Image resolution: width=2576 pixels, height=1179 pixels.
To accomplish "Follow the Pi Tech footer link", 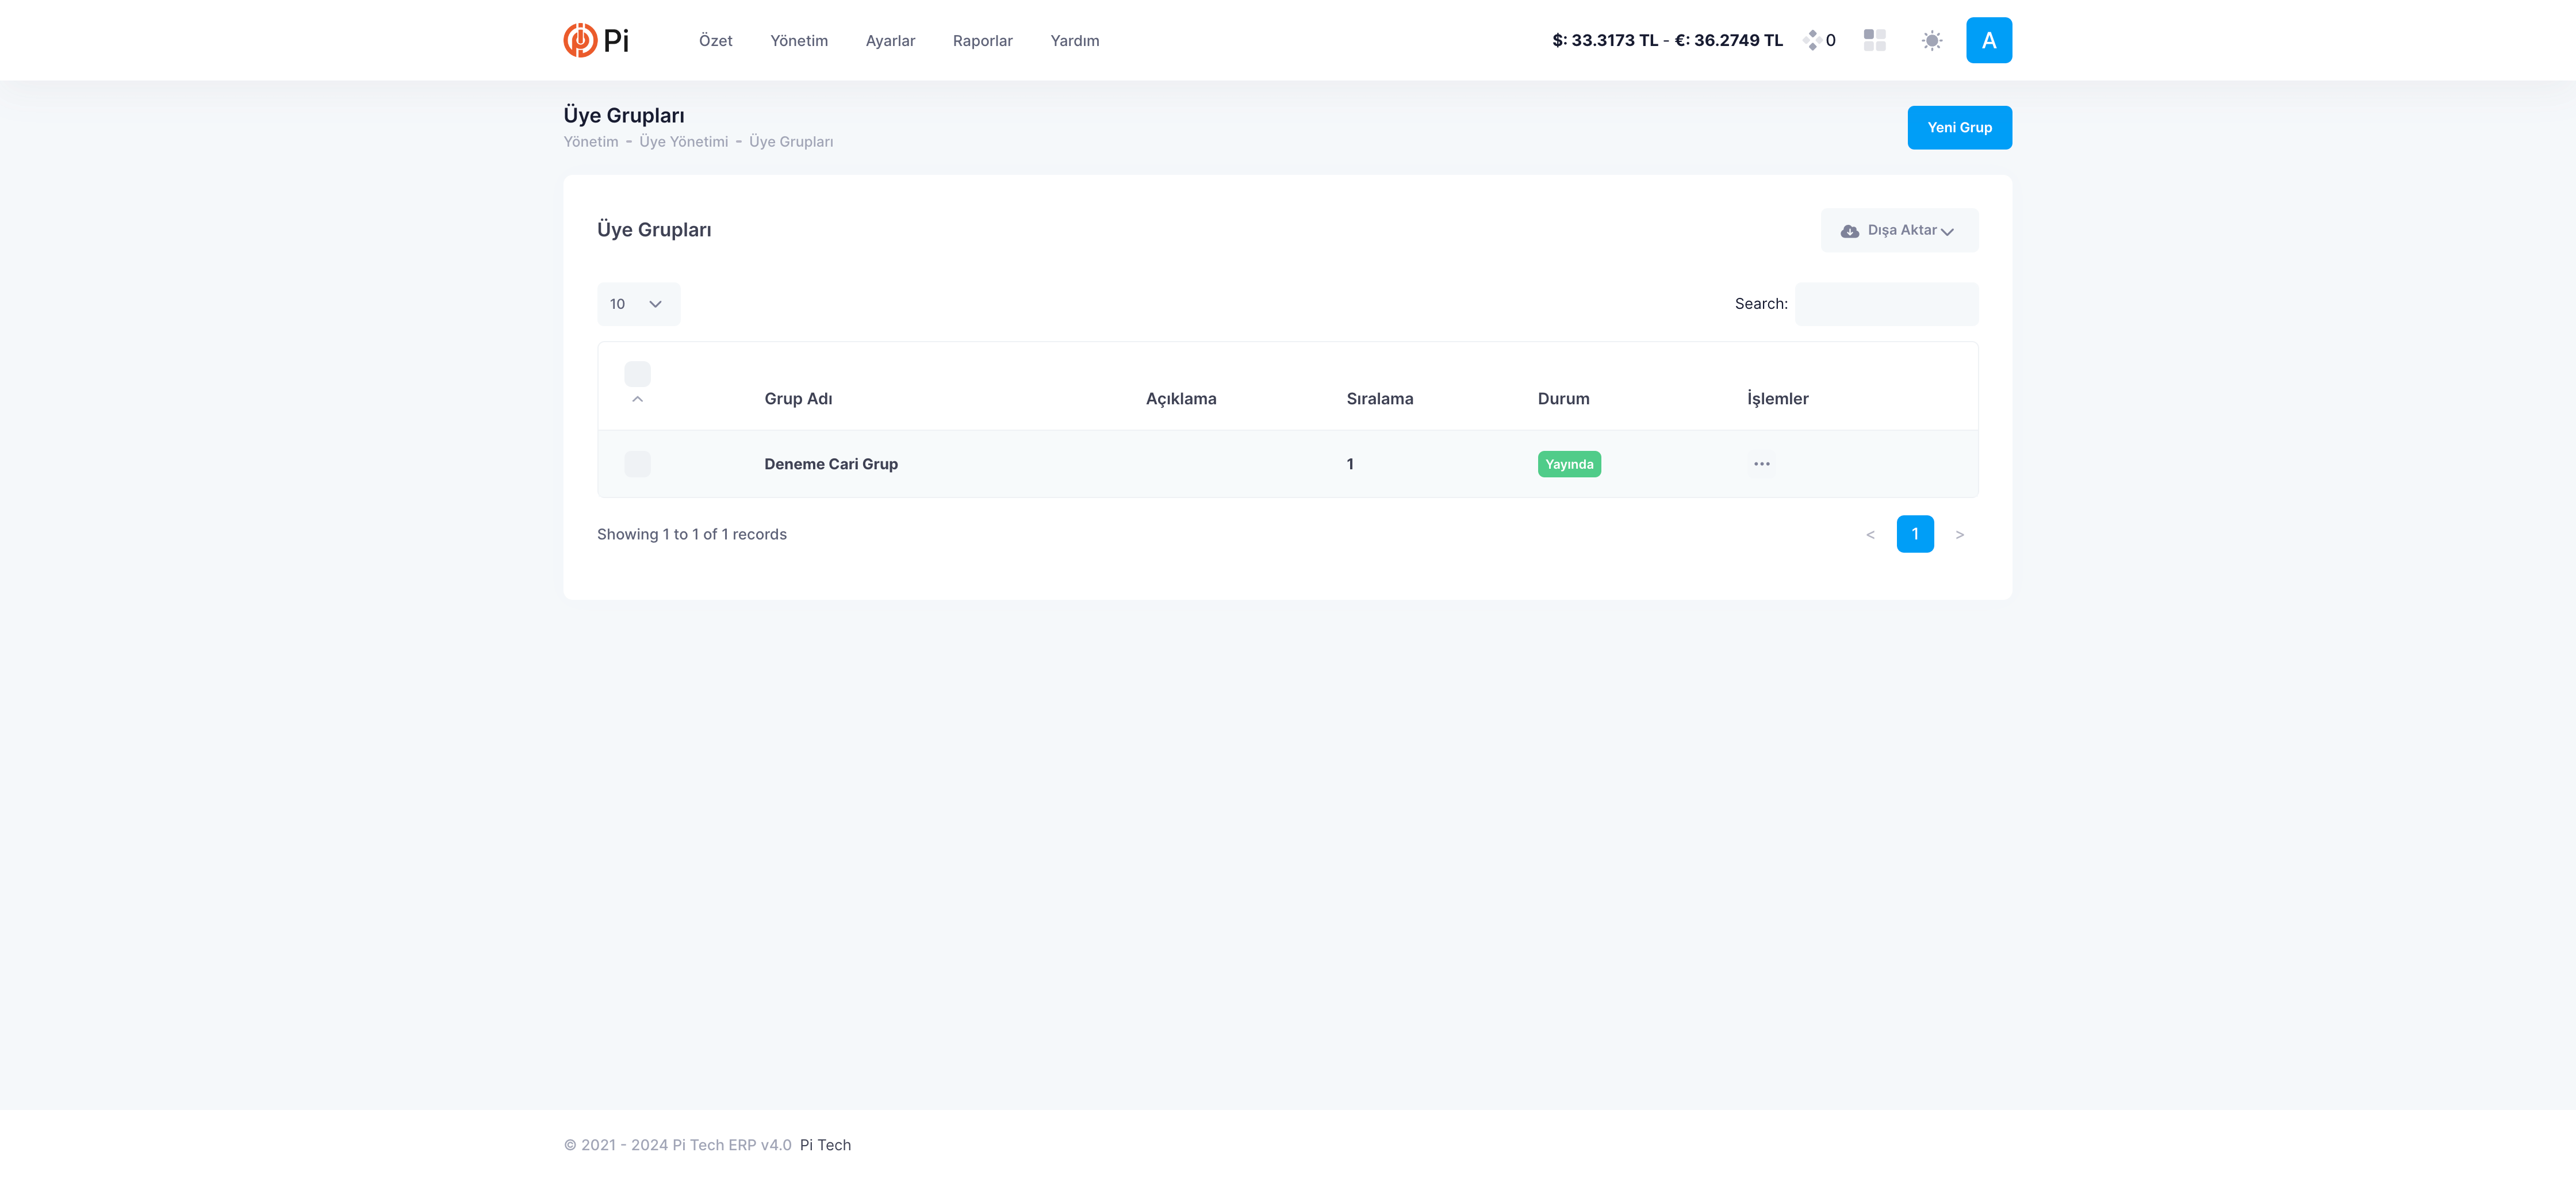I will point(824,1145).
